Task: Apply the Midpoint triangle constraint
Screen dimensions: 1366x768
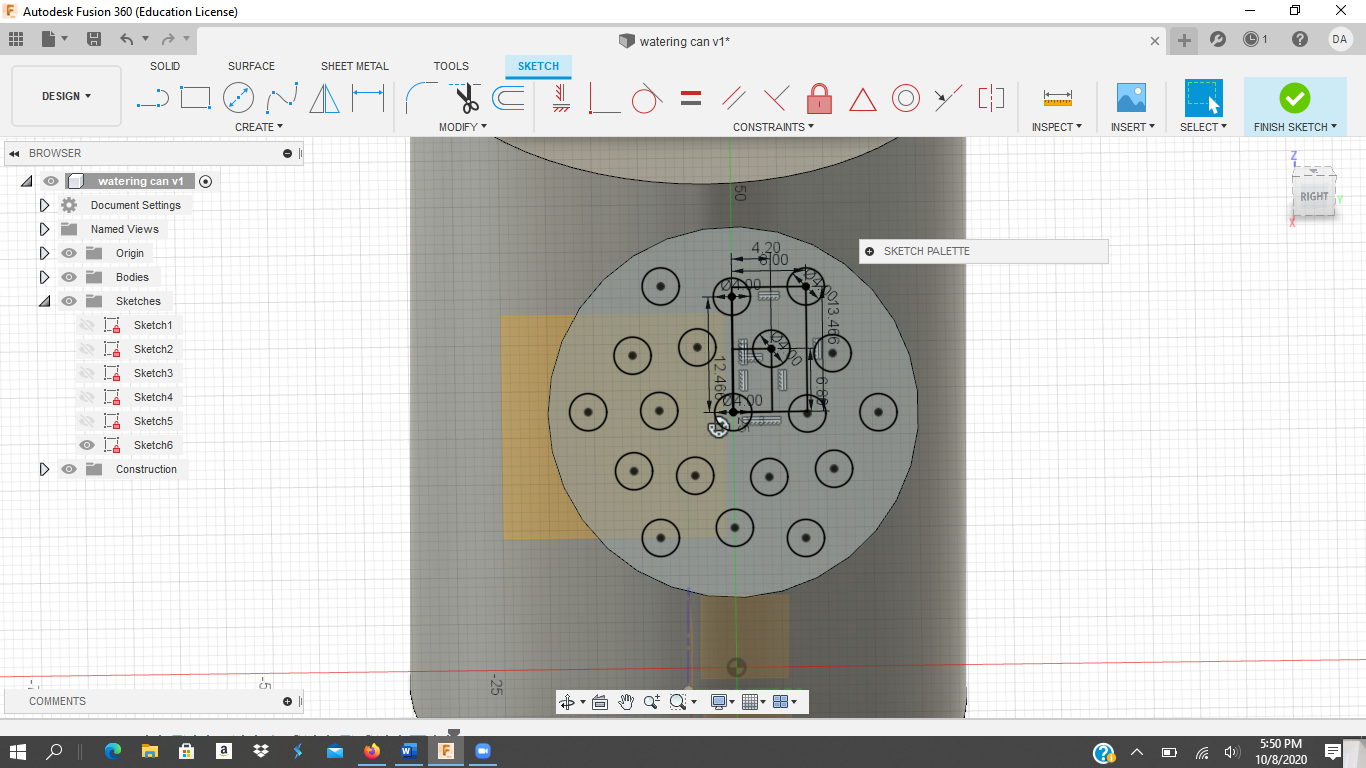Action: click(863, 99)
